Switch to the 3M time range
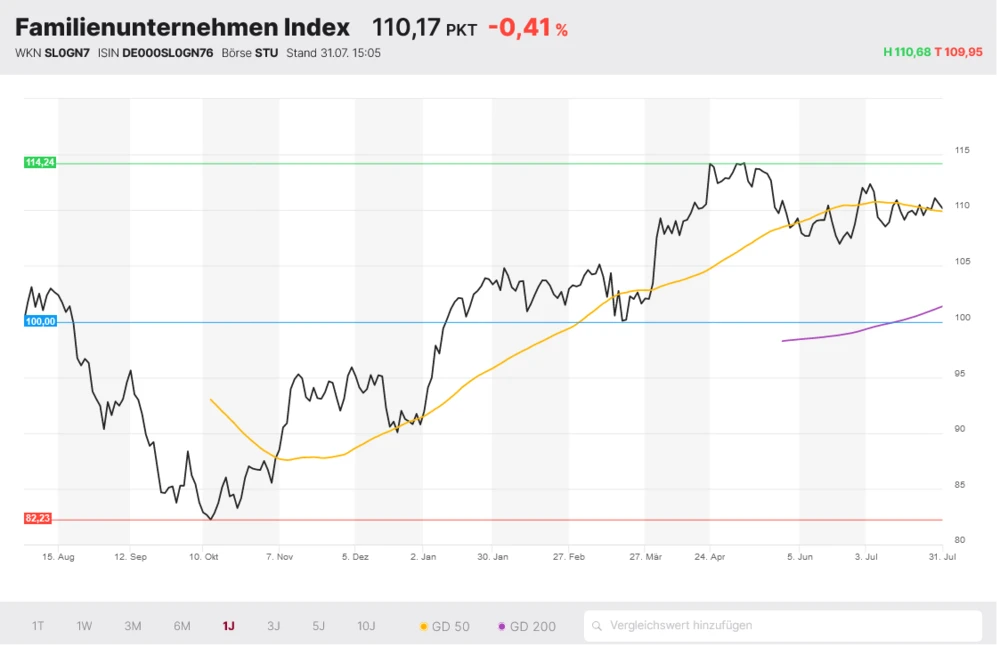Viewport: 1000px width, 647px height. 133,627
